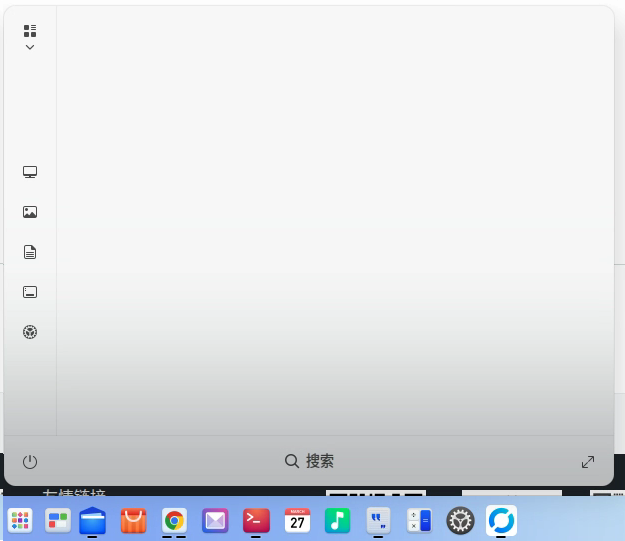
Task: Open Calculator from the dock
Action: [x=419, y=520]
